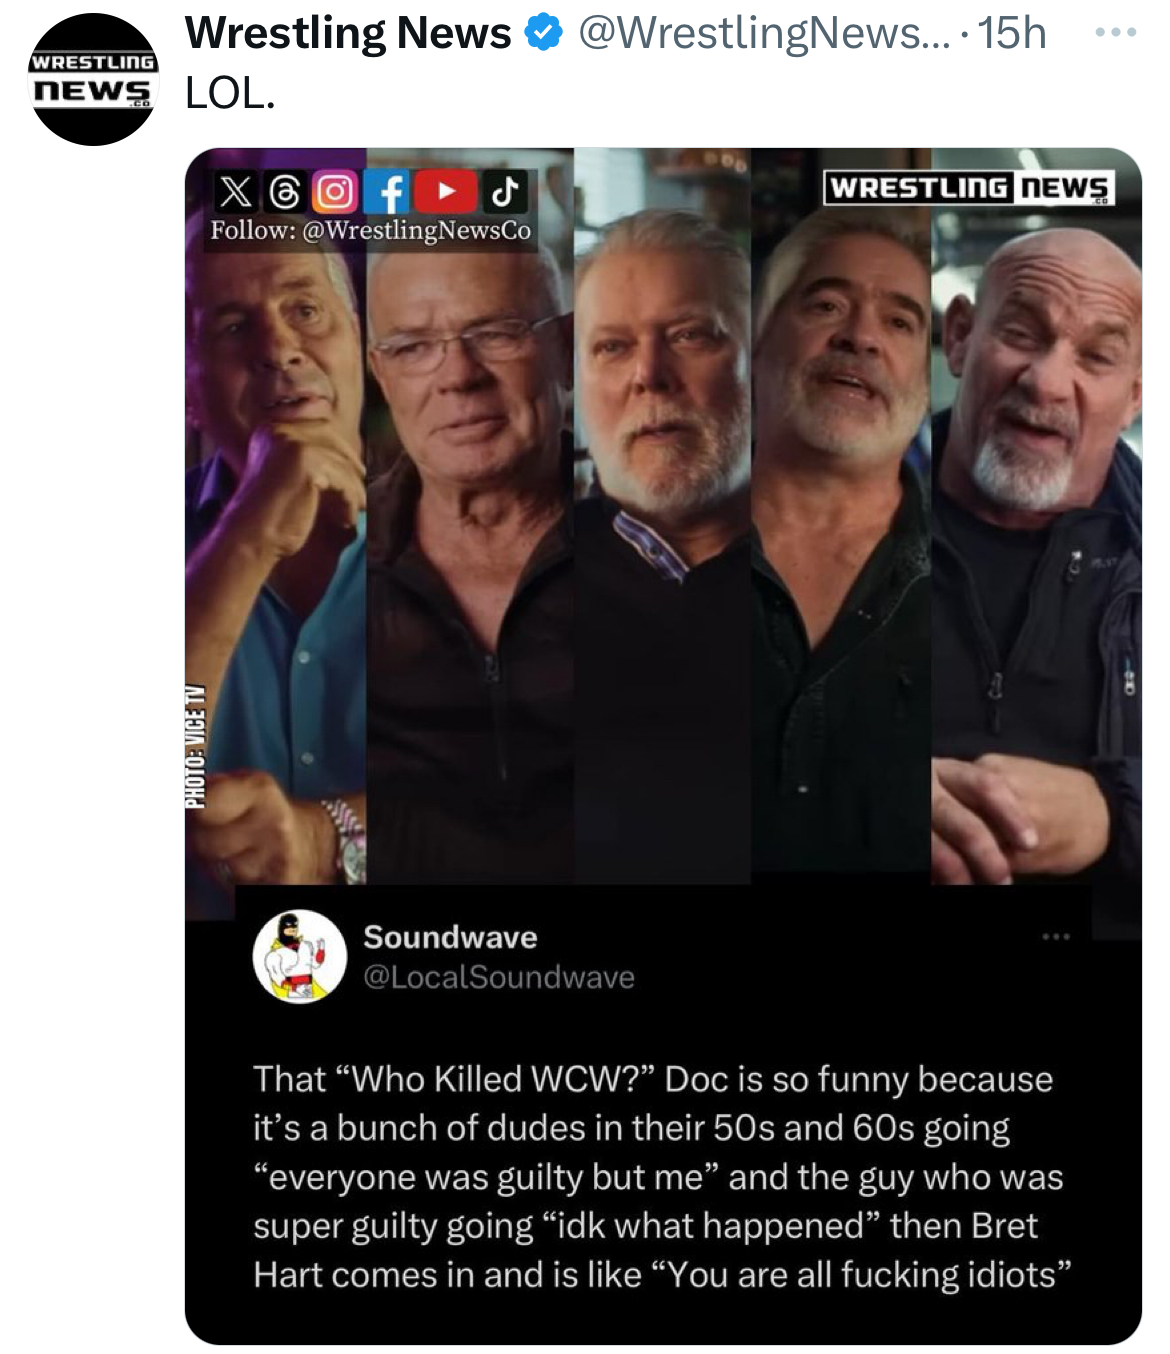Click the Wrestling News watermark logo
The width and height of the screenshot is (1170, 1354).
pyautogui.click(x=968, y=188)
